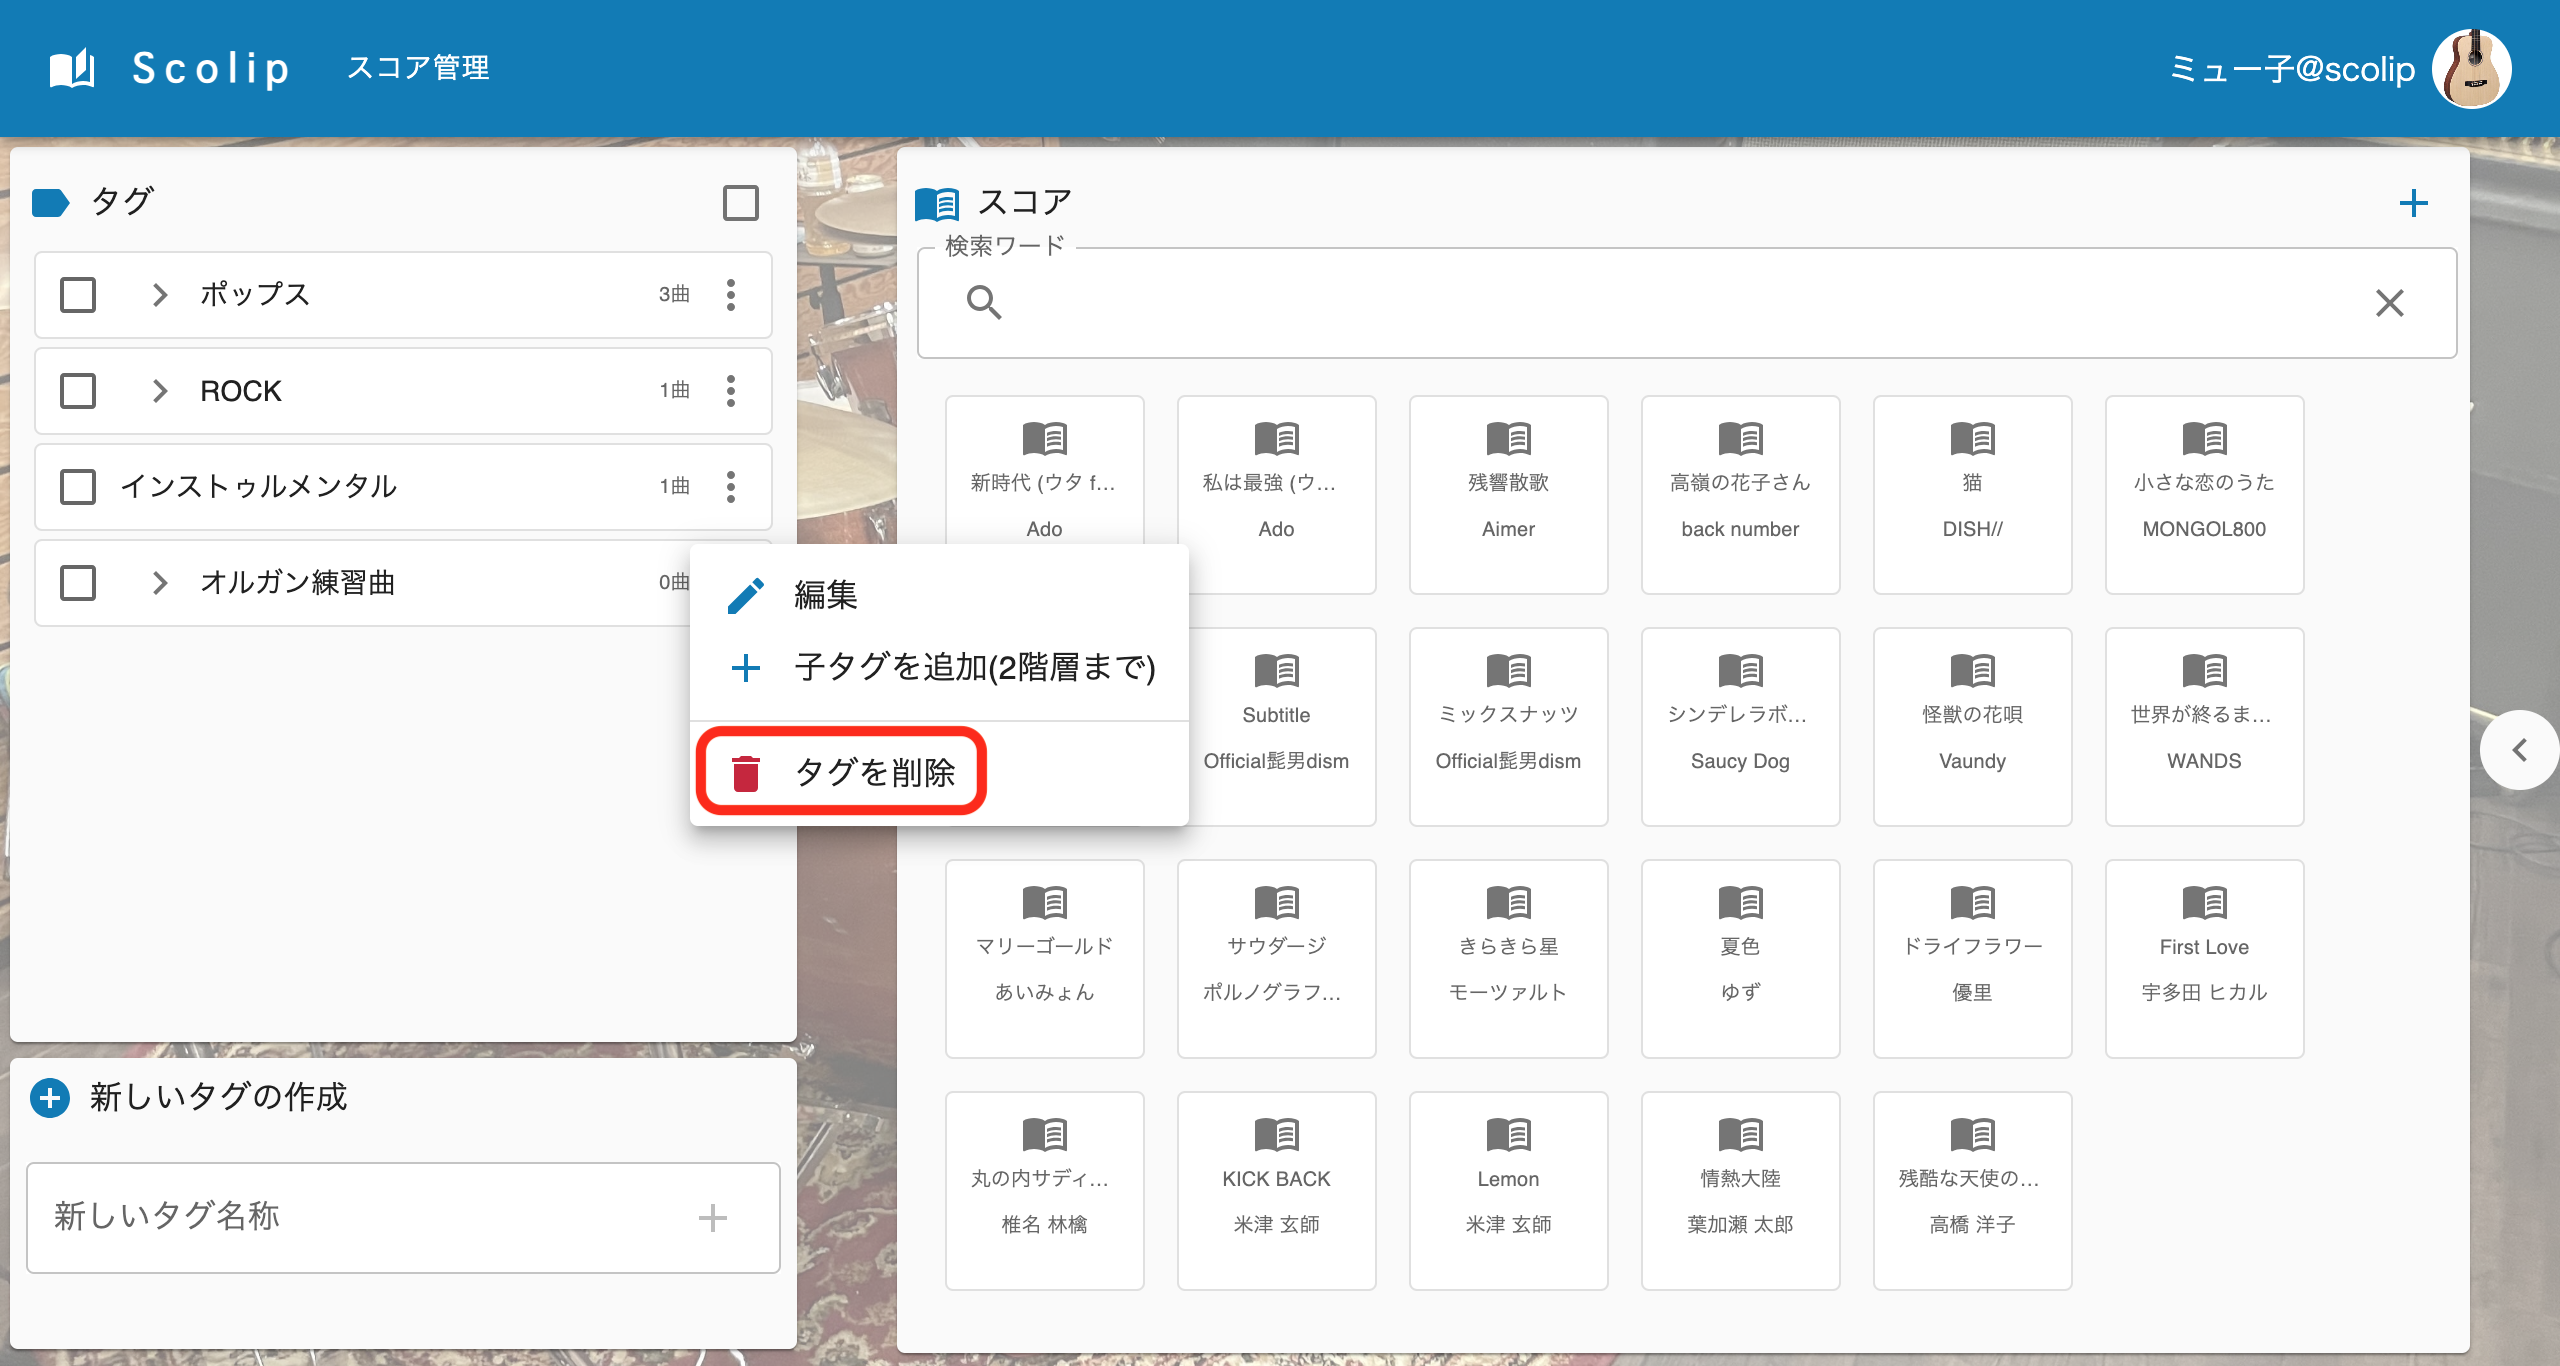This screenshot has height=1366, width=2560.
Task: Click the search magnifier icon
Action: (984, 302)
